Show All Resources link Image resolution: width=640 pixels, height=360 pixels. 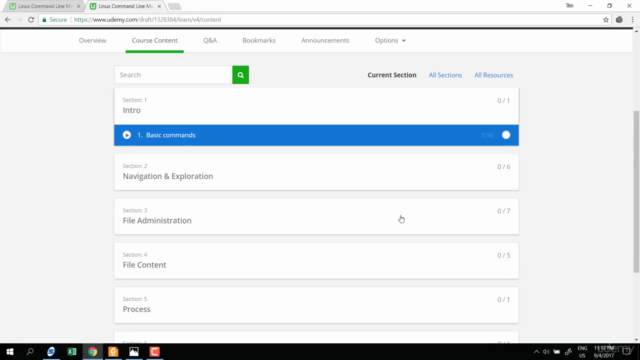pos(493,75)
